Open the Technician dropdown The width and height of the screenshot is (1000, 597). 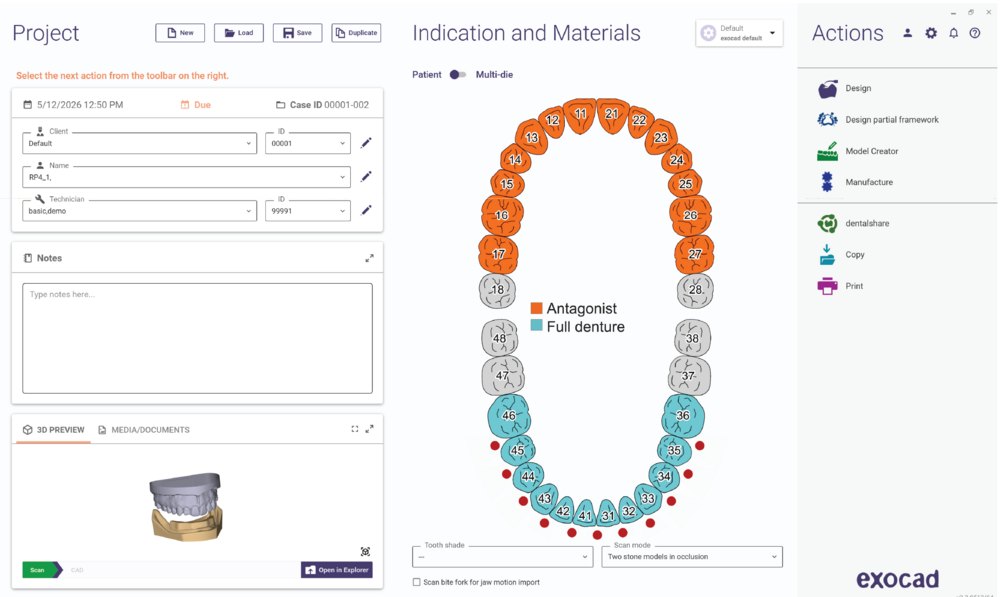point(140,210)
